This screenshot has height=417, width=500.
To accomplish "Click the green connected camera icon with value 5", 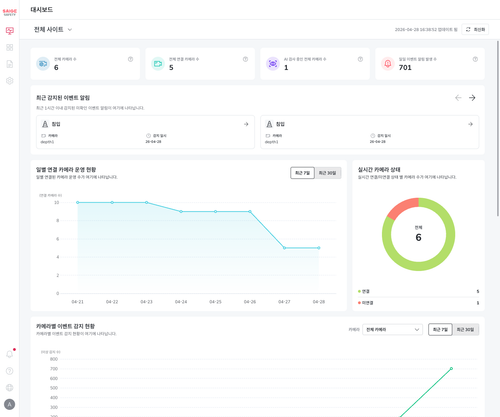I will click(x=158, y=64).
